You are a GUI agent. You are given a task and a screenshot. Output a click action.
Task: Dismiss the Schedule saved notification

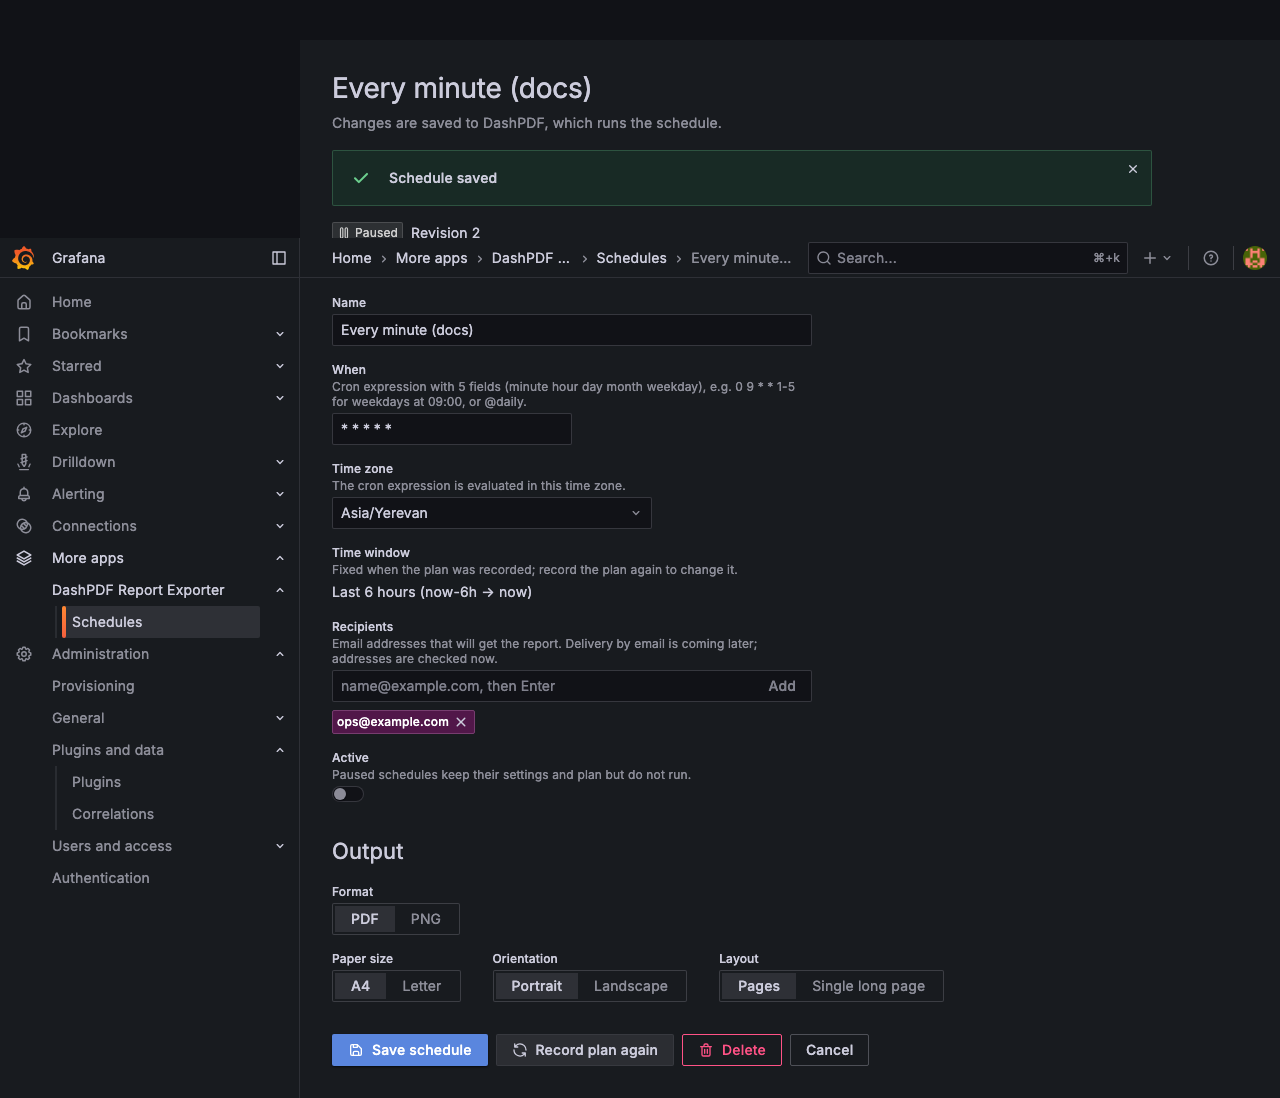click(1133, 169)
